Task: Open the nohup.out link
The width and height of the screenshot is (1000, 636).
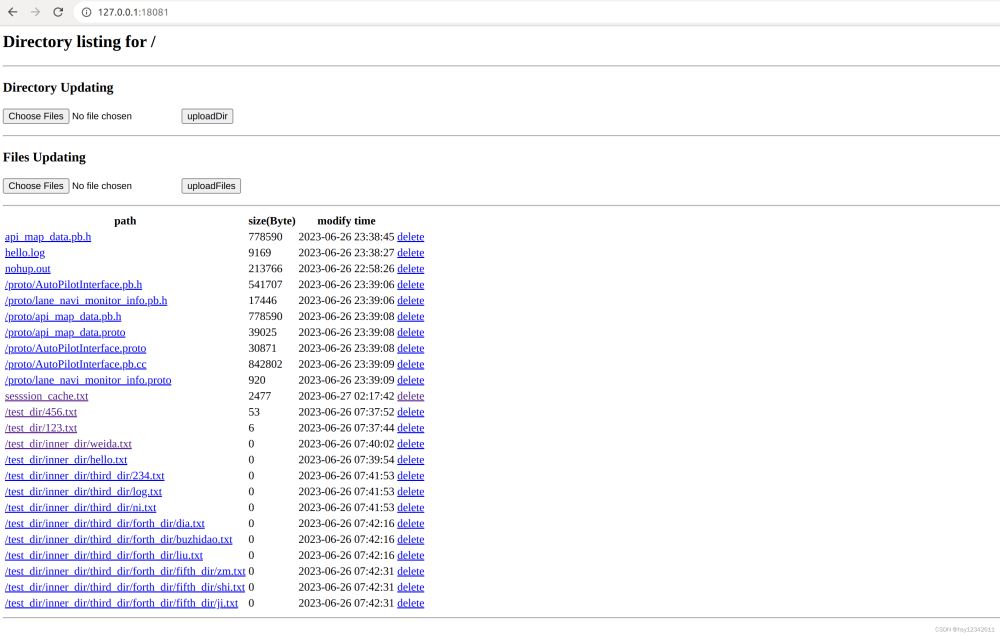Action: click(x=27, y=269)
